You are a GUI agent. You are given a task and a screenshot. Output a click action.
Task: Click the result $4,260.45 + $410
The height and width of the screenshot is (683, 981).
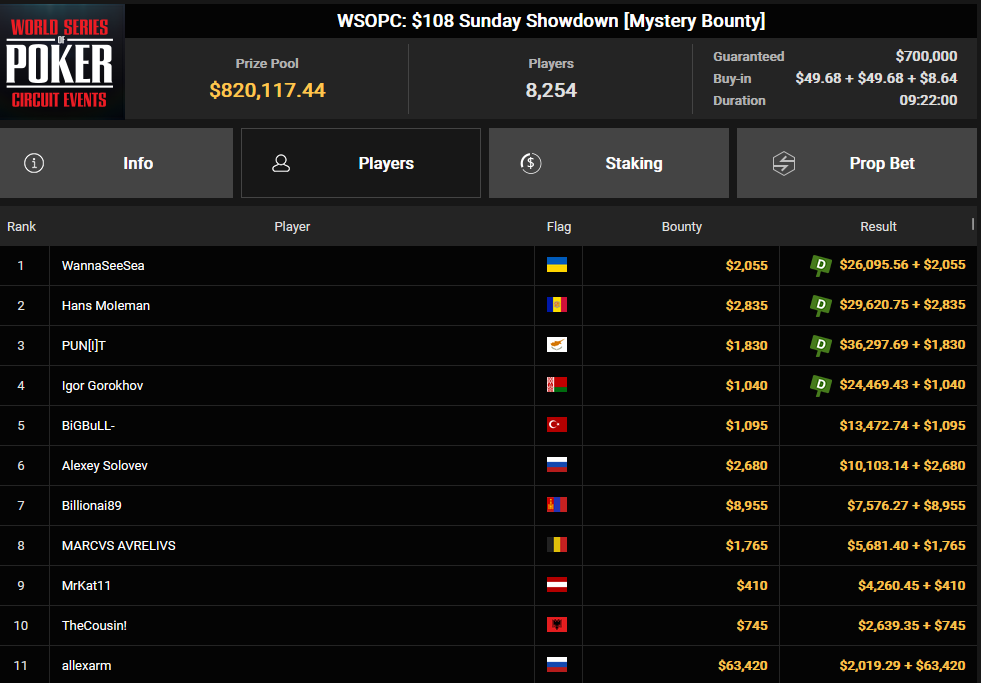coord(912,585)
